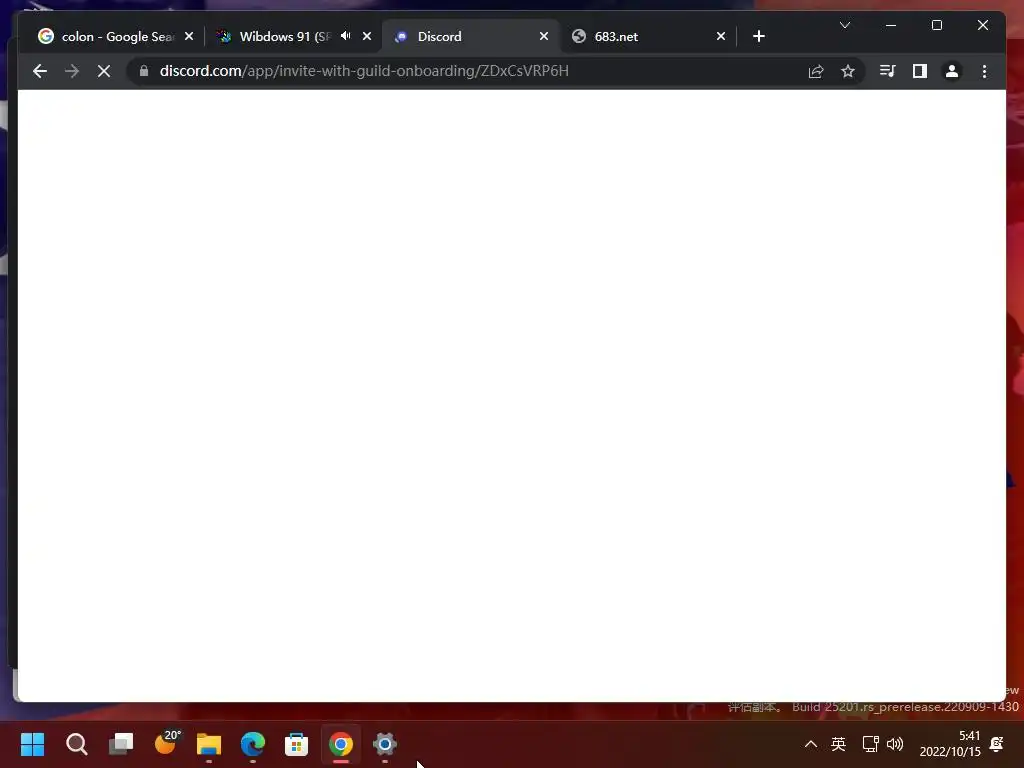
Task: Switch the input language indicator 英
Action: (839, 744)
